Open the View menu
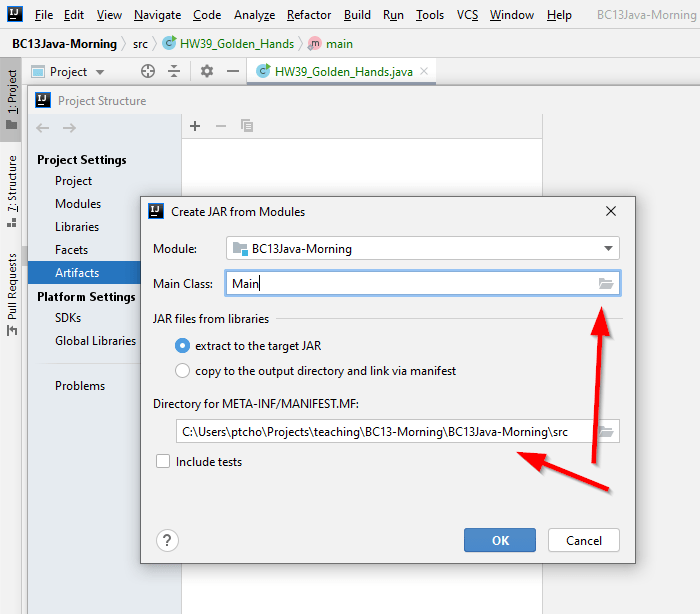The width and height of the screenshot is (700, 614). click(109, 15)
